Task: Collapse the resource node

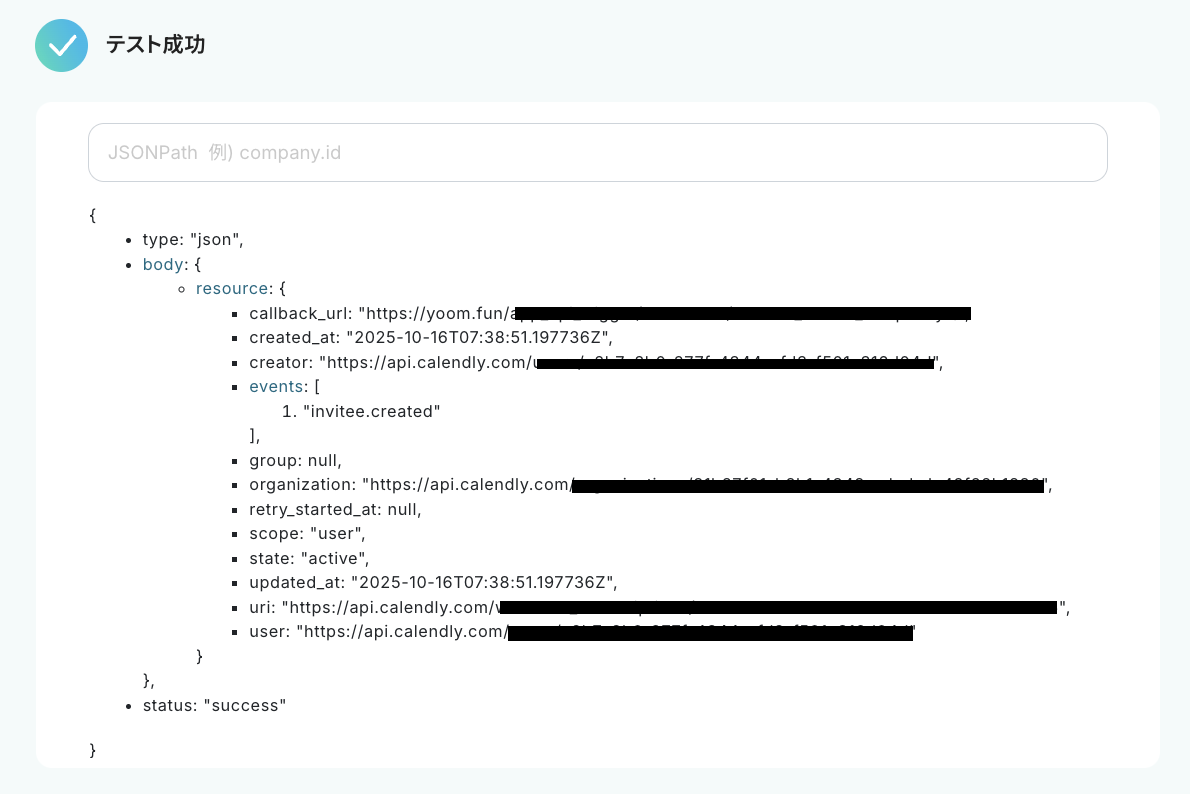Action: click(232, 289)
